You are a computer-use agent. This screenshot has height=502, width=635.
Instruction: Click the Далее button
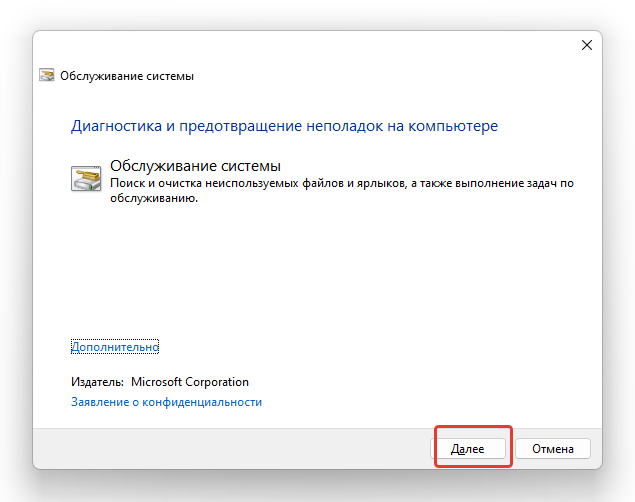[468, 449]
